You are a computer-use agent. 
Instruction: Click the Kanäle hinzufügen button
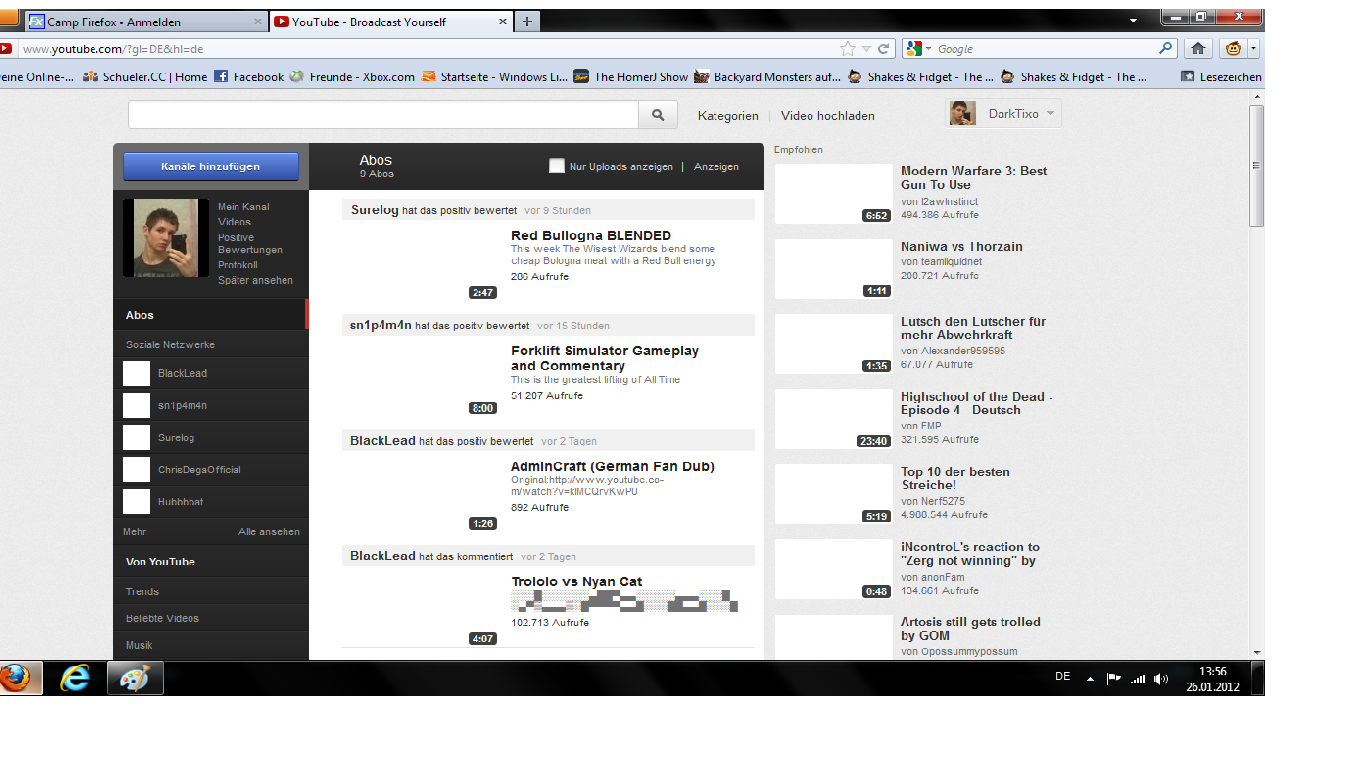pyautogui.click(x=211, y=167)
